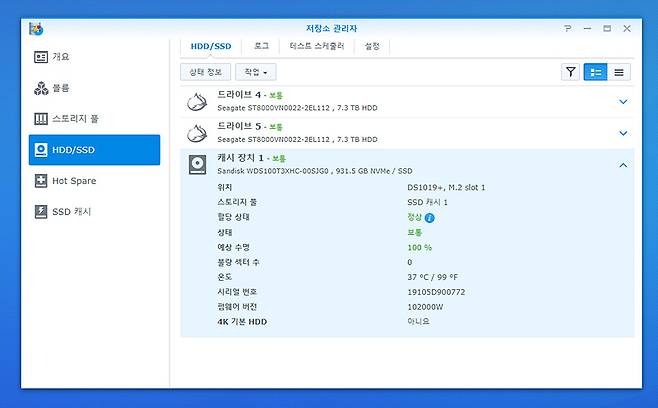Image resolution: width=658 pixels, height=408 pixels.
Task: Select HDD/SSD in the sidebar
Action: pyautogui.click(x=94, y=150)
